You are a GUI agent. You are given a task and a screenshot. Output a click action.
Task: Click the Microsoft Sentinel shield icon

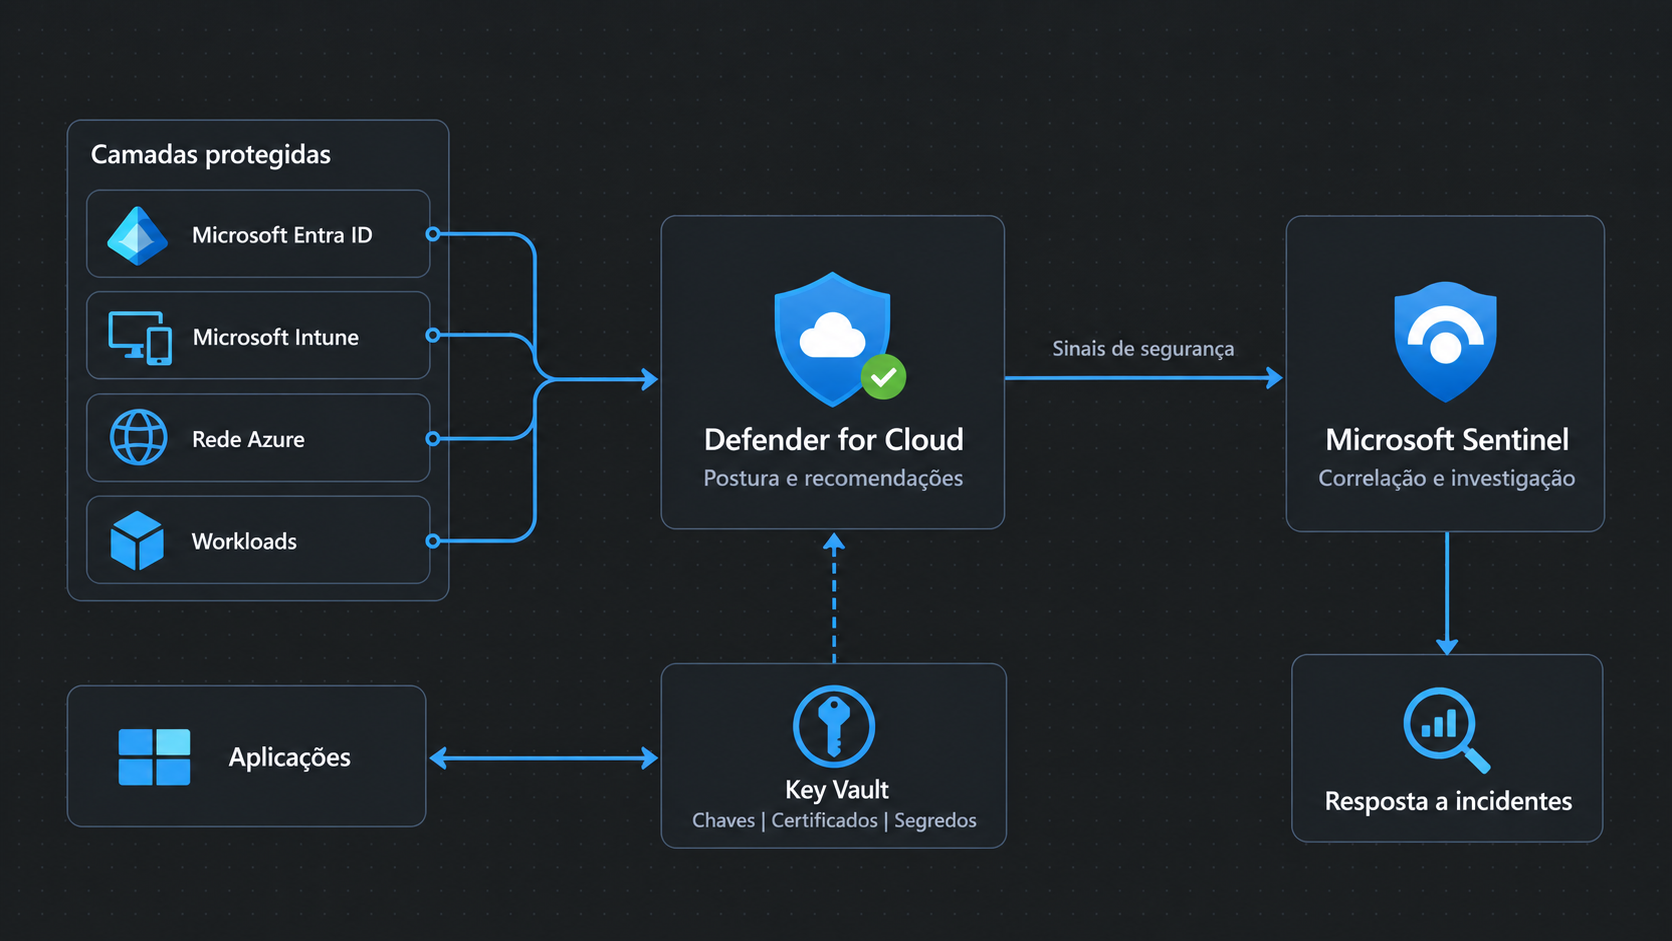pyautogui.click(x=1445, y=342)
